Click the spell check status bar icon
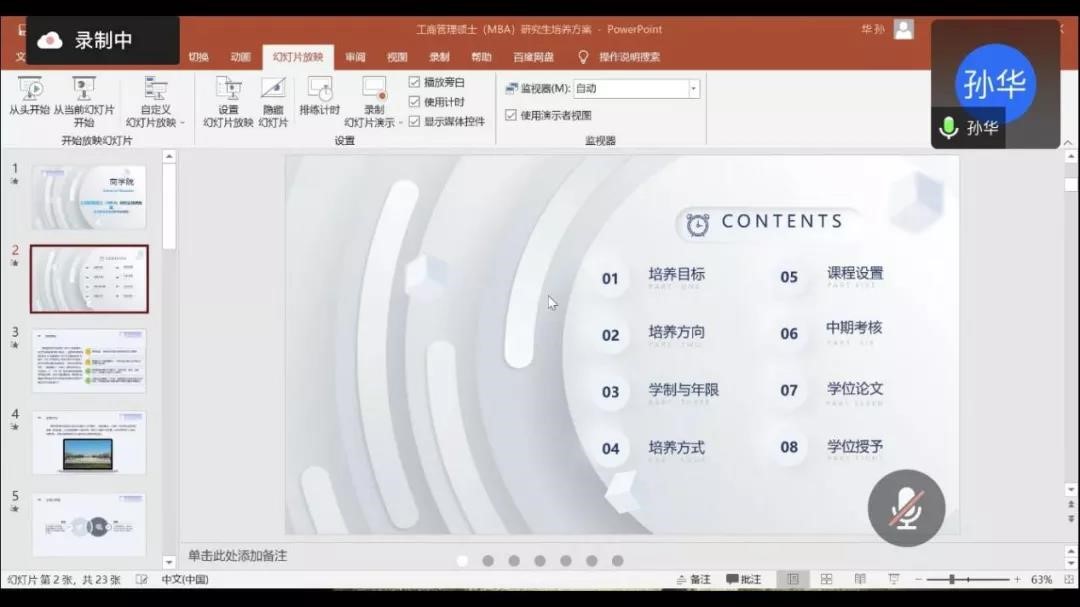Viewport: 1080px width, 607px height. click(x=141, y=579)
